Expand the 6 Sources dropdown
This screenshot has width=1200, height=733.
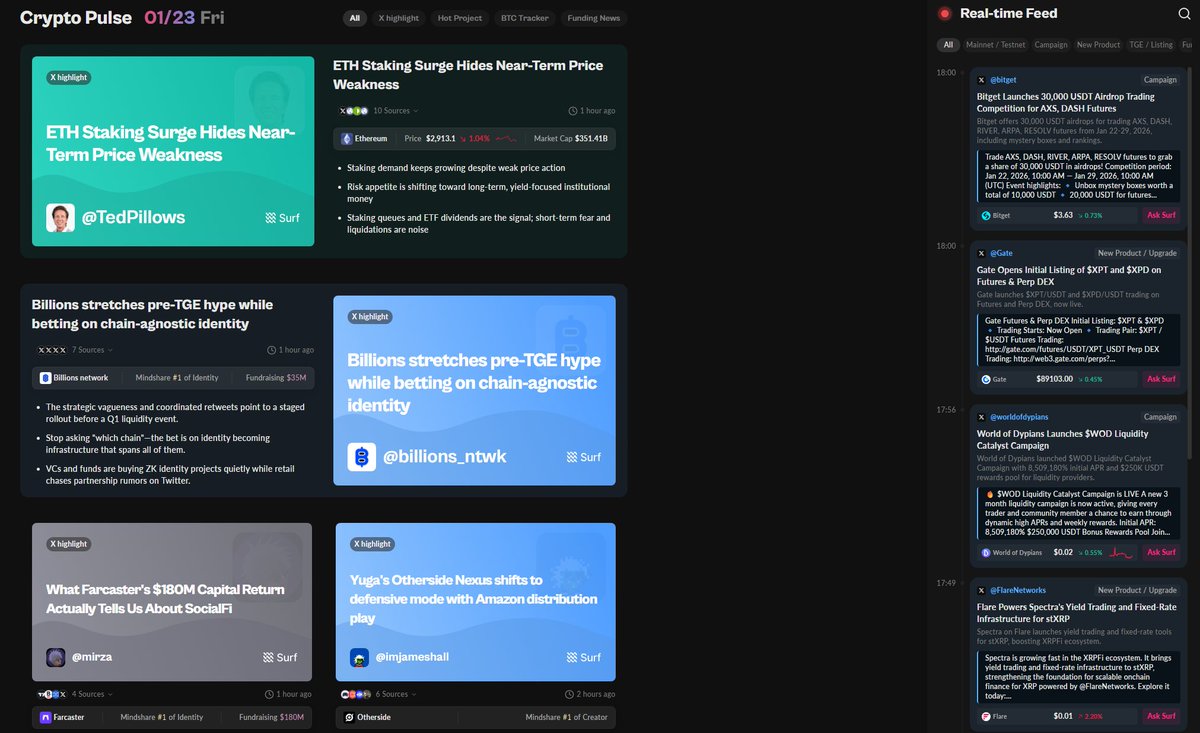pyautogui.click(x=397, y=694)
